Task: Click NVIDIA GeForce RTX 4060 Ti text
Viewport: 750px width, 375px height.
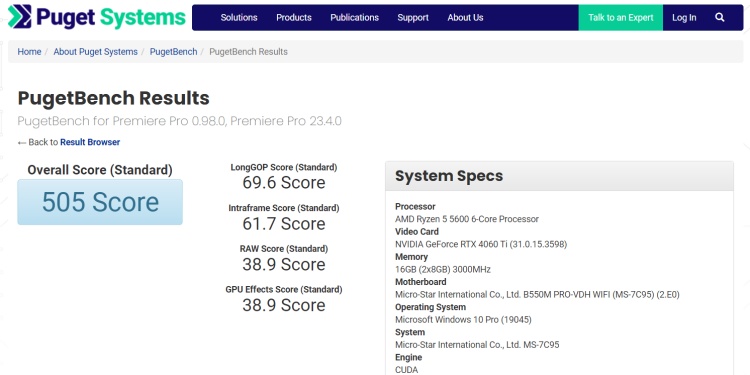Action: coord(481,244)
